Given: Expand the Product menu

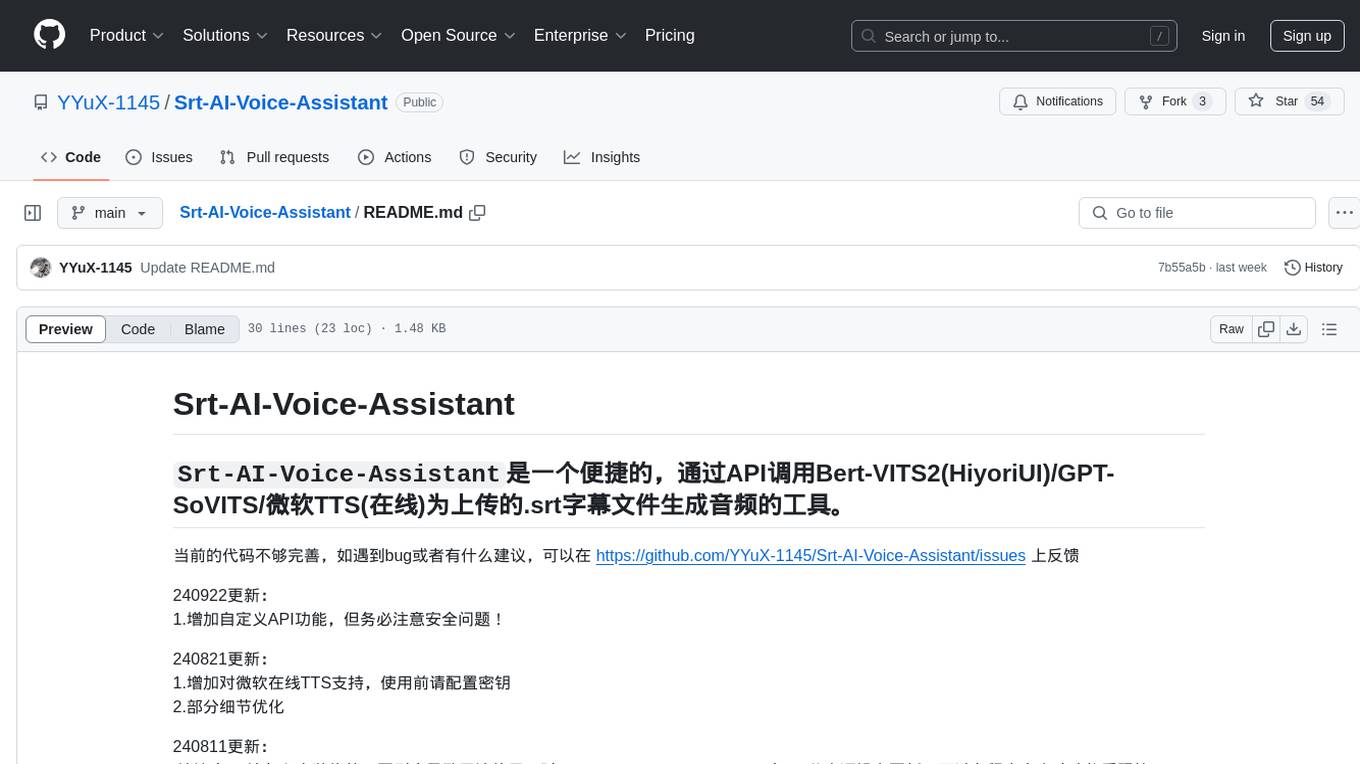Looking at the screenshot, I should click(x=127, y=35).
